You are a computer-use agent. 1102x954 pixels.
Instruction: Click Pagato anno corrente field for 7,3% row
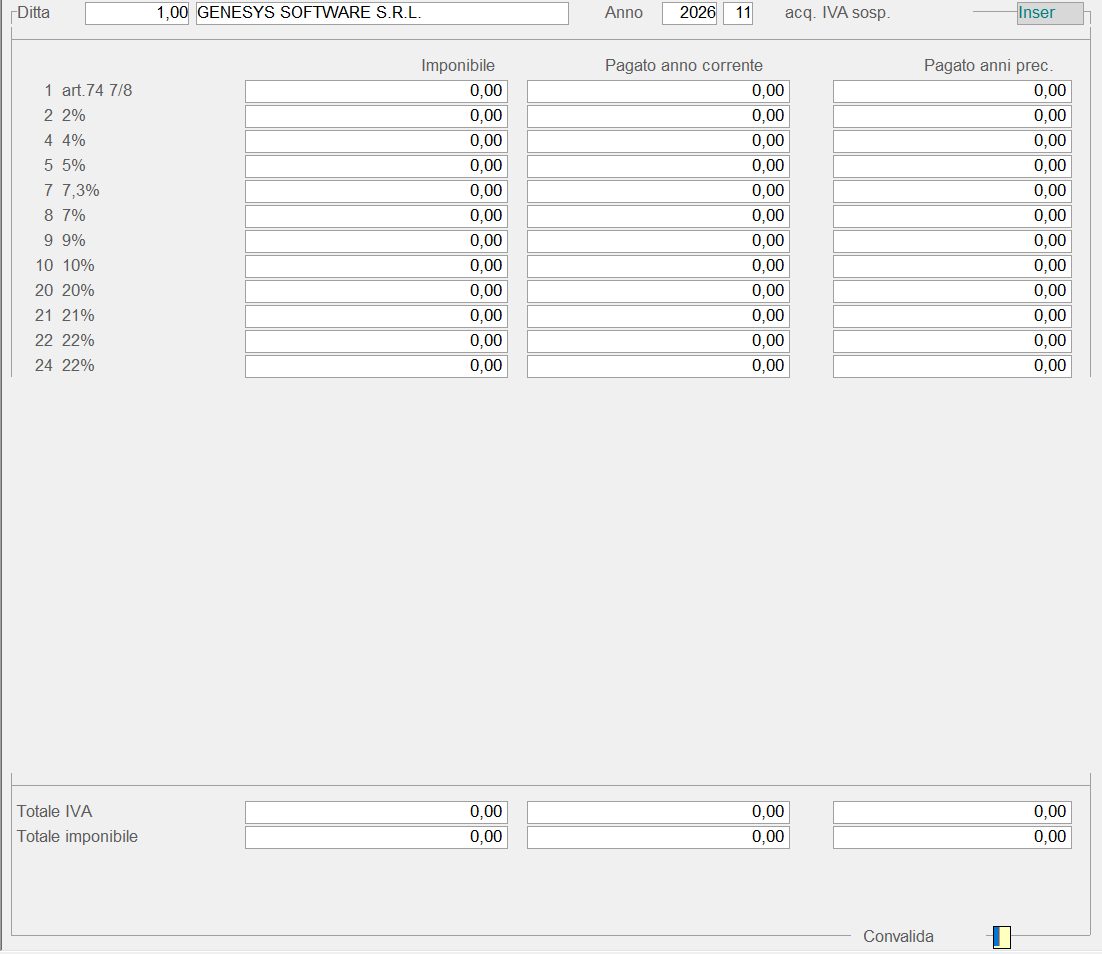click(658, 191)
